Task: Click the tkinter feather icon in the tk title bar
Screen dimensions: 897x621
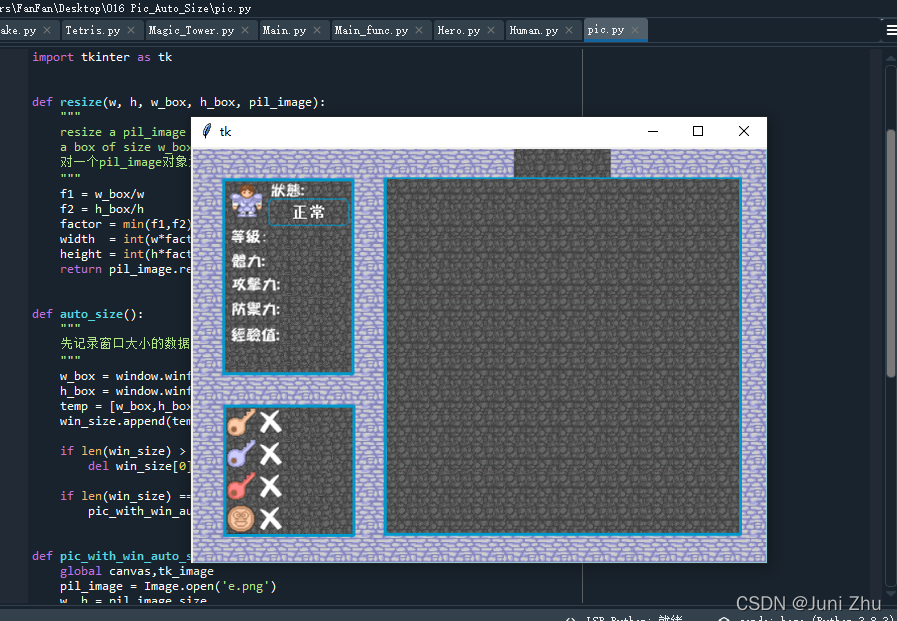Action: click(x=206, y=131)
